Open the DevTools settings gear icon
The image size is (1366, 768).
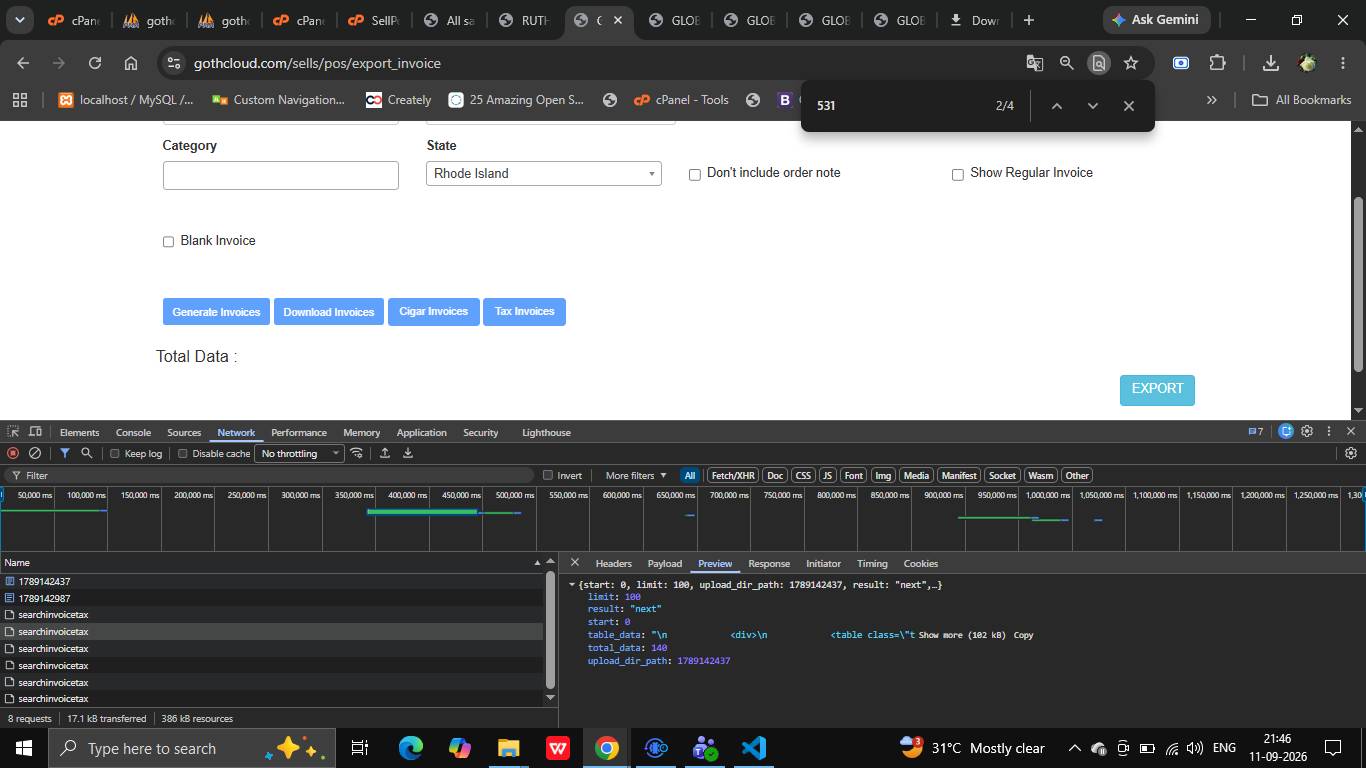1307,431
